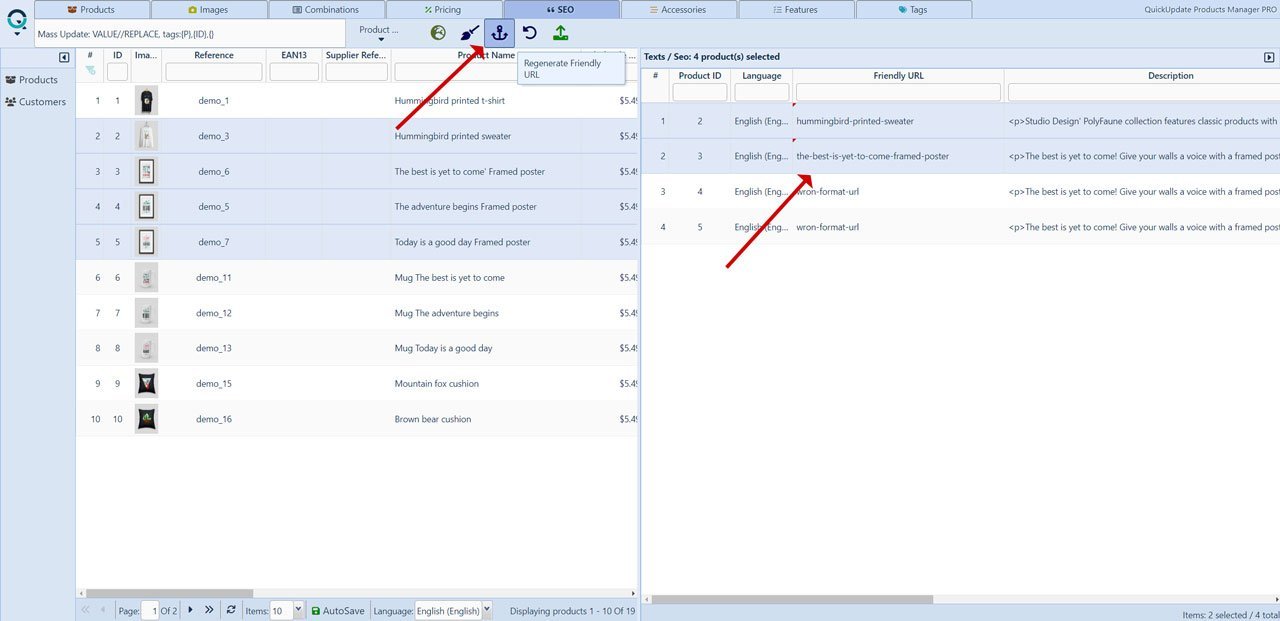The image size is (1280, 621).
Task: Open the Product dropdown in toolbar
Action: pos(380,34)
